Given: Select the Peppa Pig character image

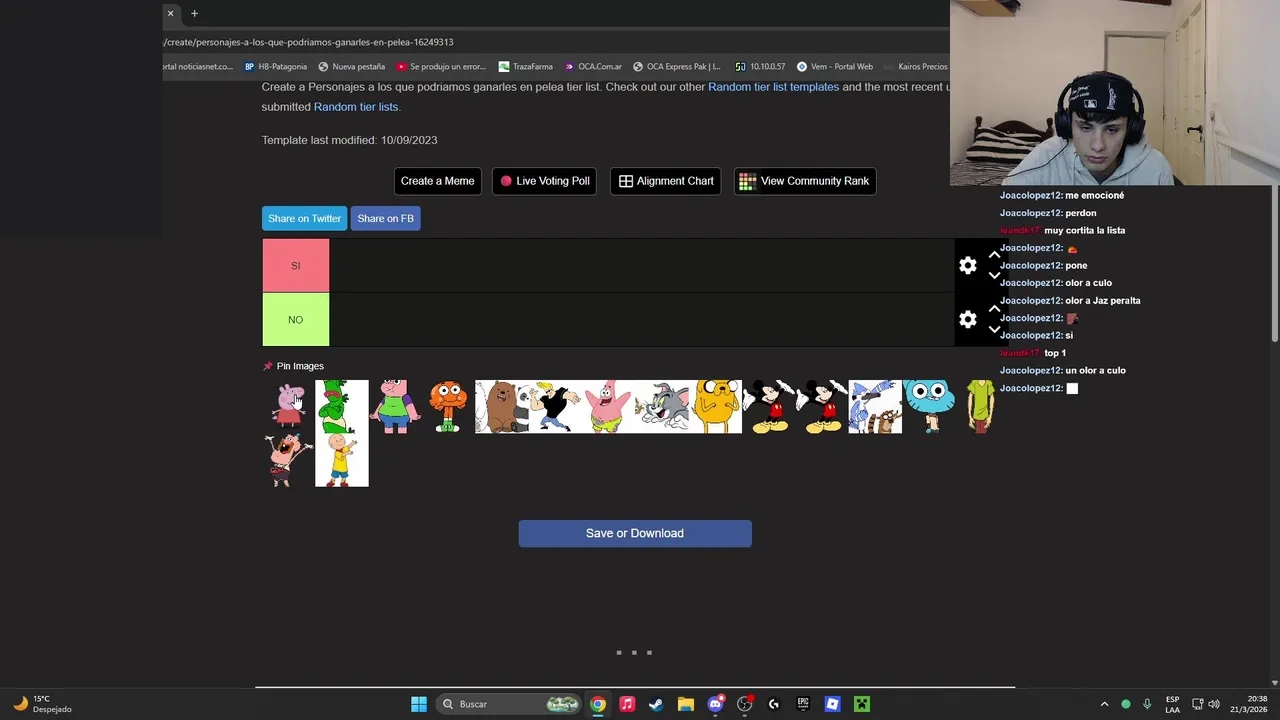Looking at the screenshot, I should tap(288, 406).
